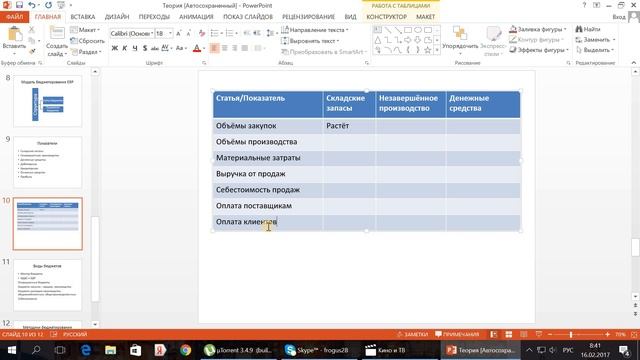Screen dimensions: 640x360
Task: Open Заливка фигуры dropdown
Action: [x=538, y=29]
